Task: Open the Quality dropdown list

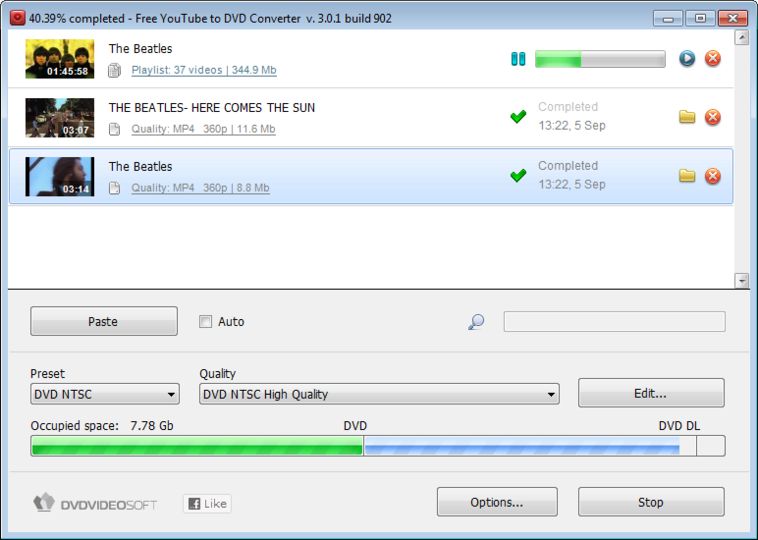Action: click(x=379, y=394)
